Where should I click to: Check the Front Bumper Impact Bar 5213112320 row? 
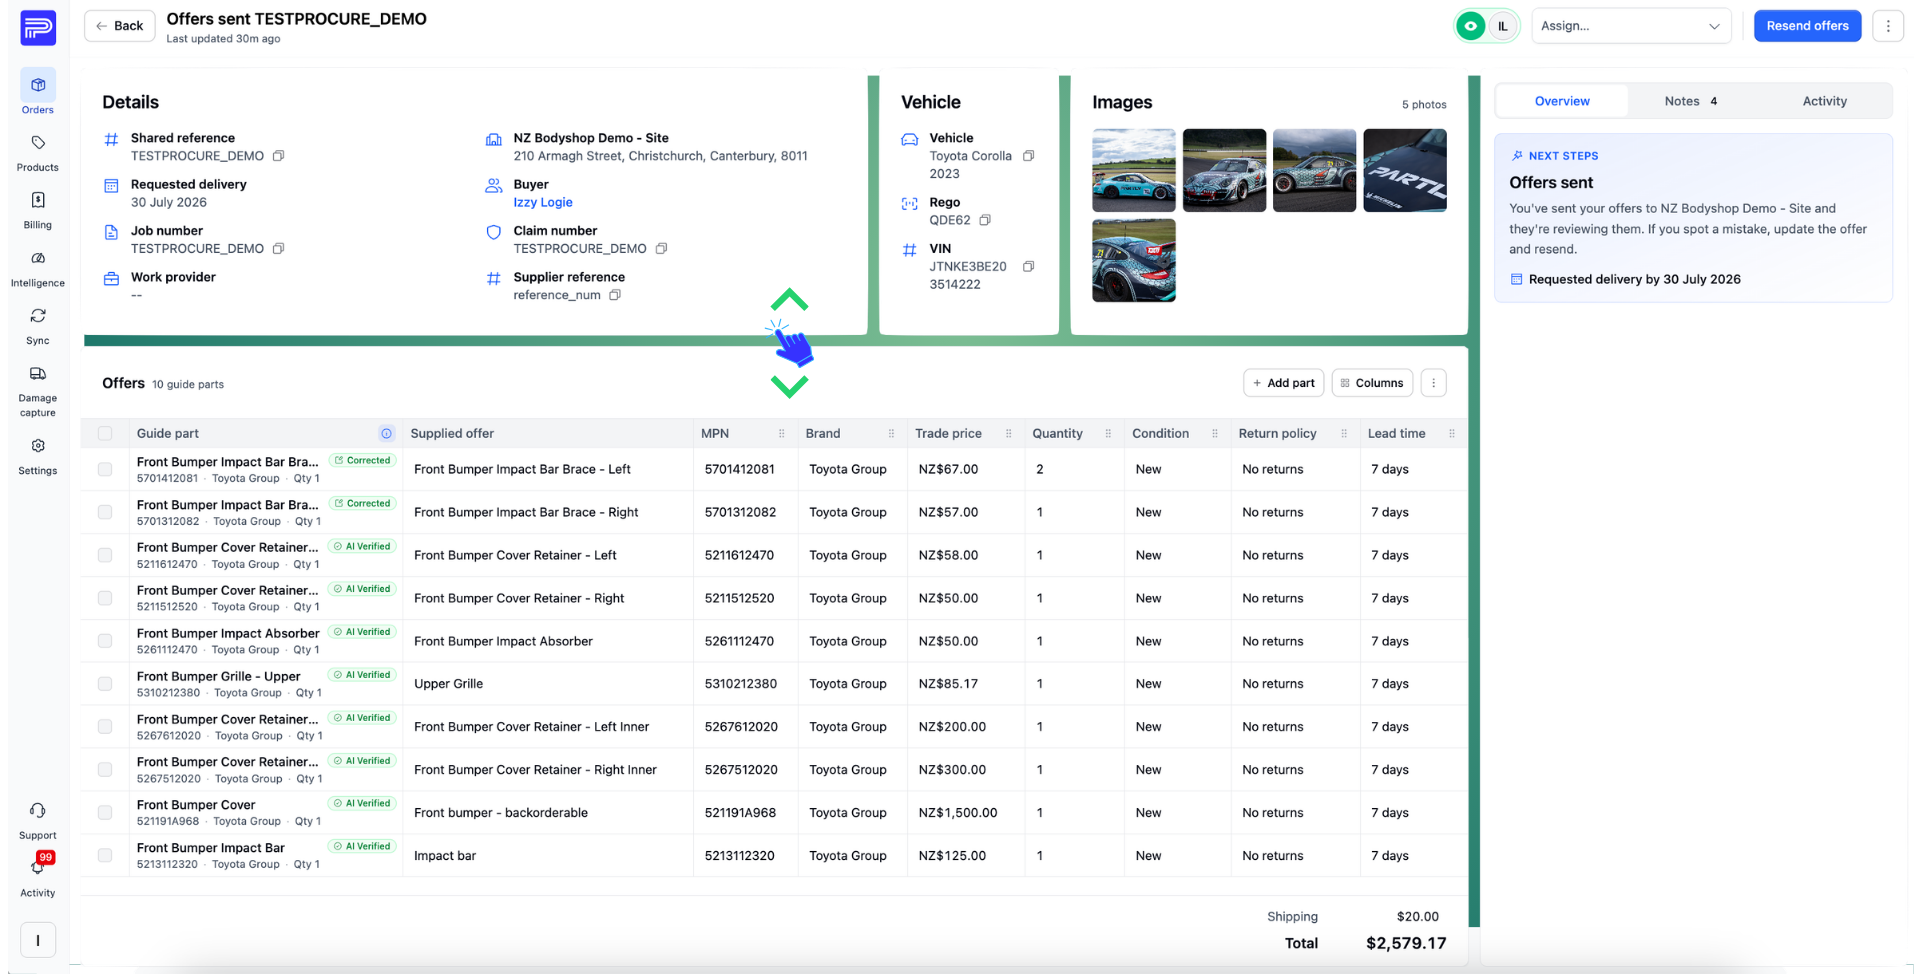point(105,856)
